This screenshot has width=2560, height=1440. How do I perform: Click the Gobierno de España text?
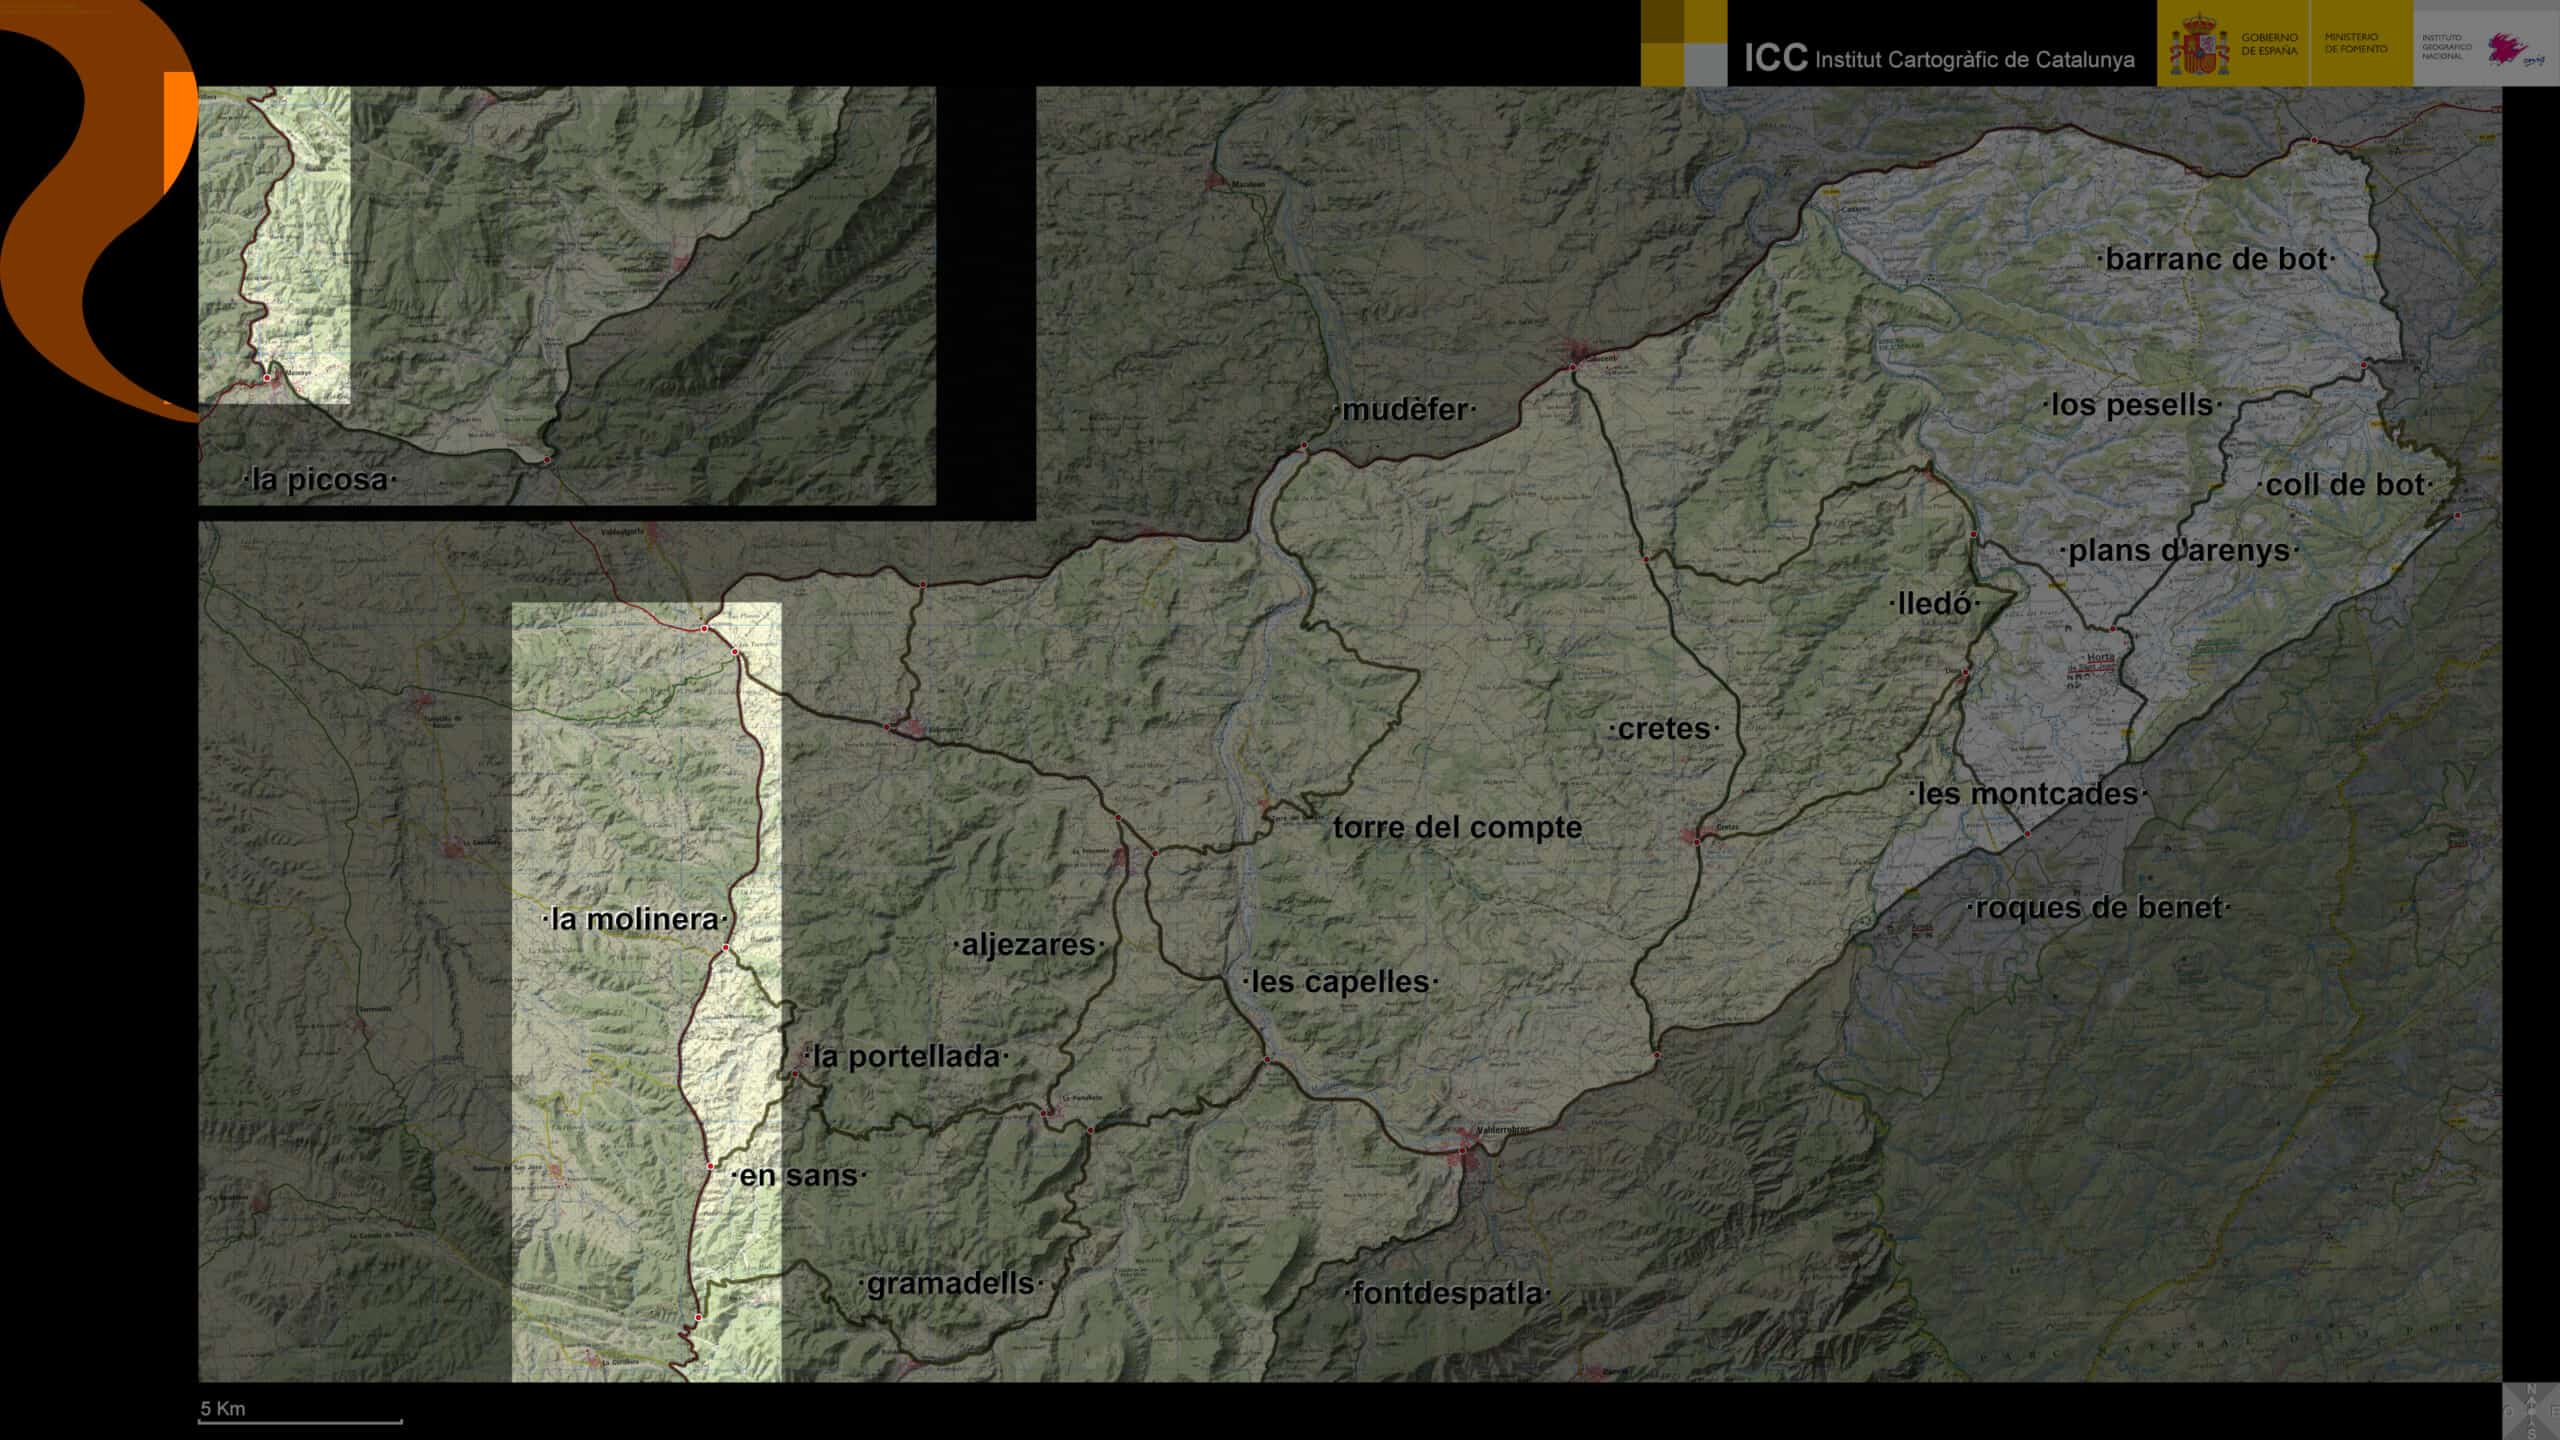pos(2269,44)
